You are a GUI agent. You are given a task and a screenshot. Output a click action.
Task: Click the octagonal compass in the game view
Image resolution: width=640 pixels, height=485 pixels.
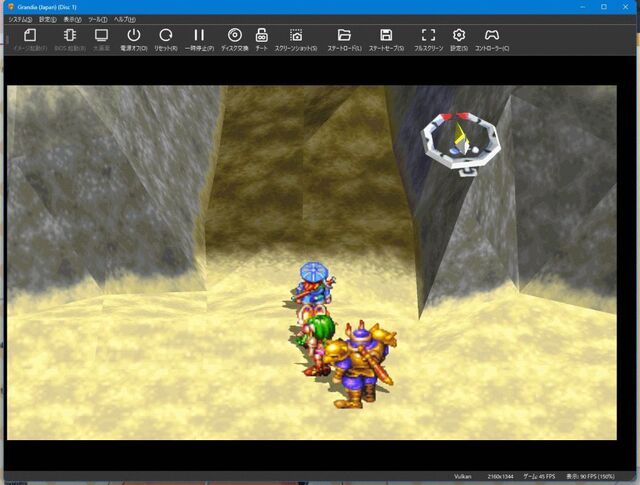[x=461, y=144]
